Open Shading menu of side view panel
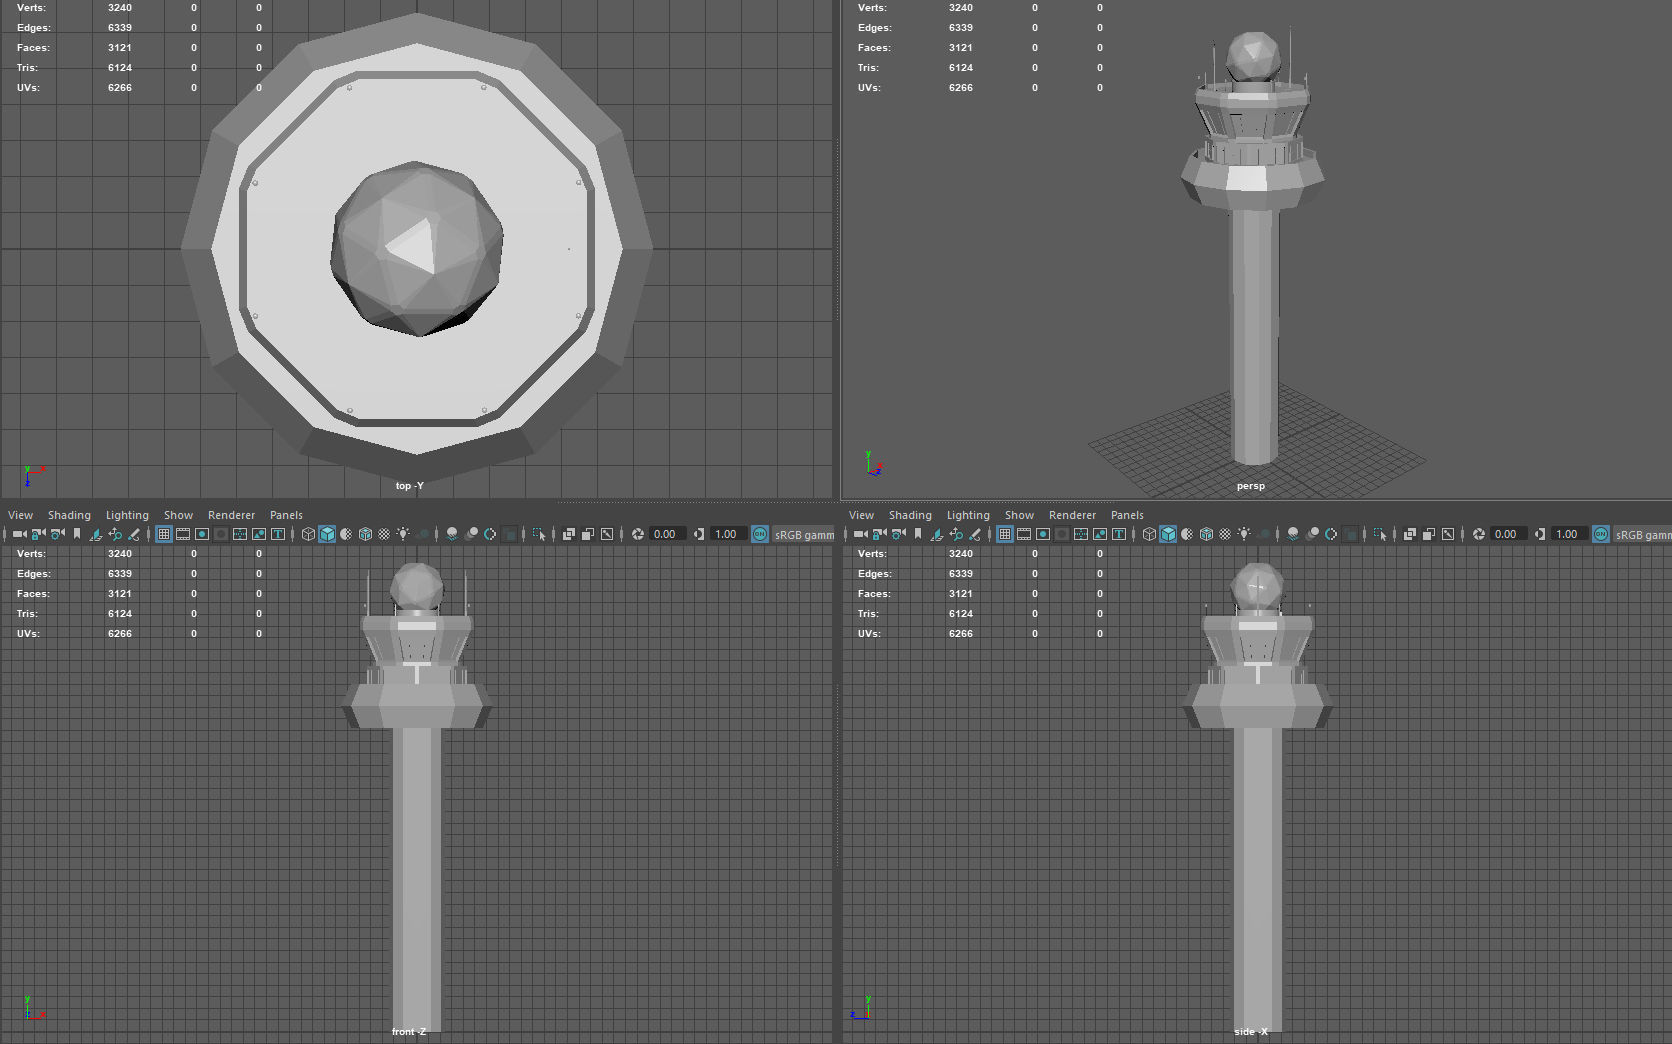This screenshot has height=1044, width=1672. [x=910, y=515]
